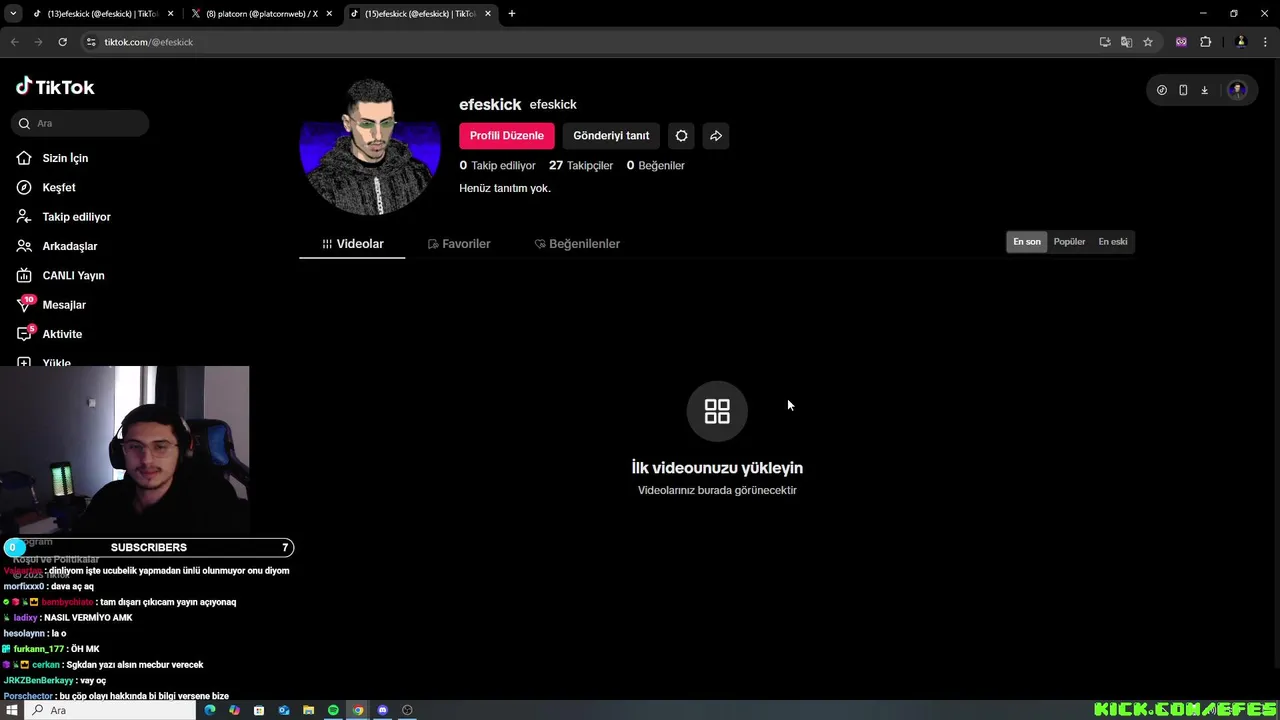Image resolution: width=1280 pixels, height=720 pixels.
Task: Select Popüler sort option
Action: (x=1069, y=242)
